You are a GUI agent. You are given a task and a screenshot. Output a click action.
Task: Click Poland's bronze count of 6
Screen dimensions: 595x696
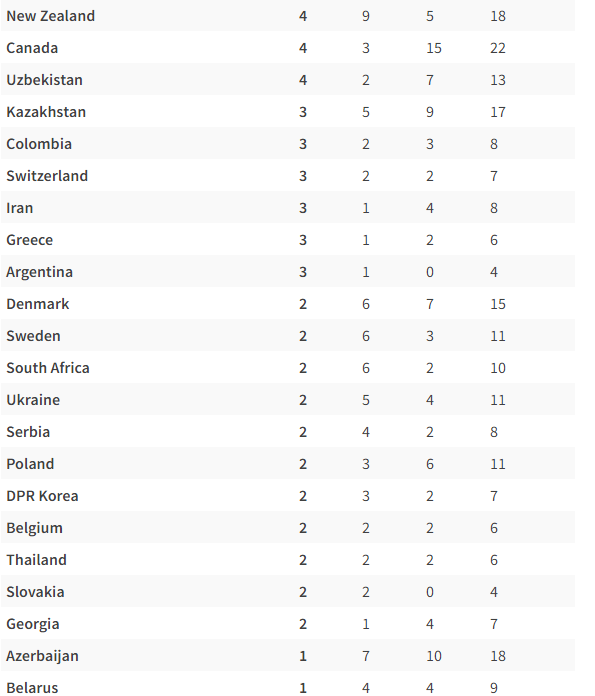tap(430, 464)
